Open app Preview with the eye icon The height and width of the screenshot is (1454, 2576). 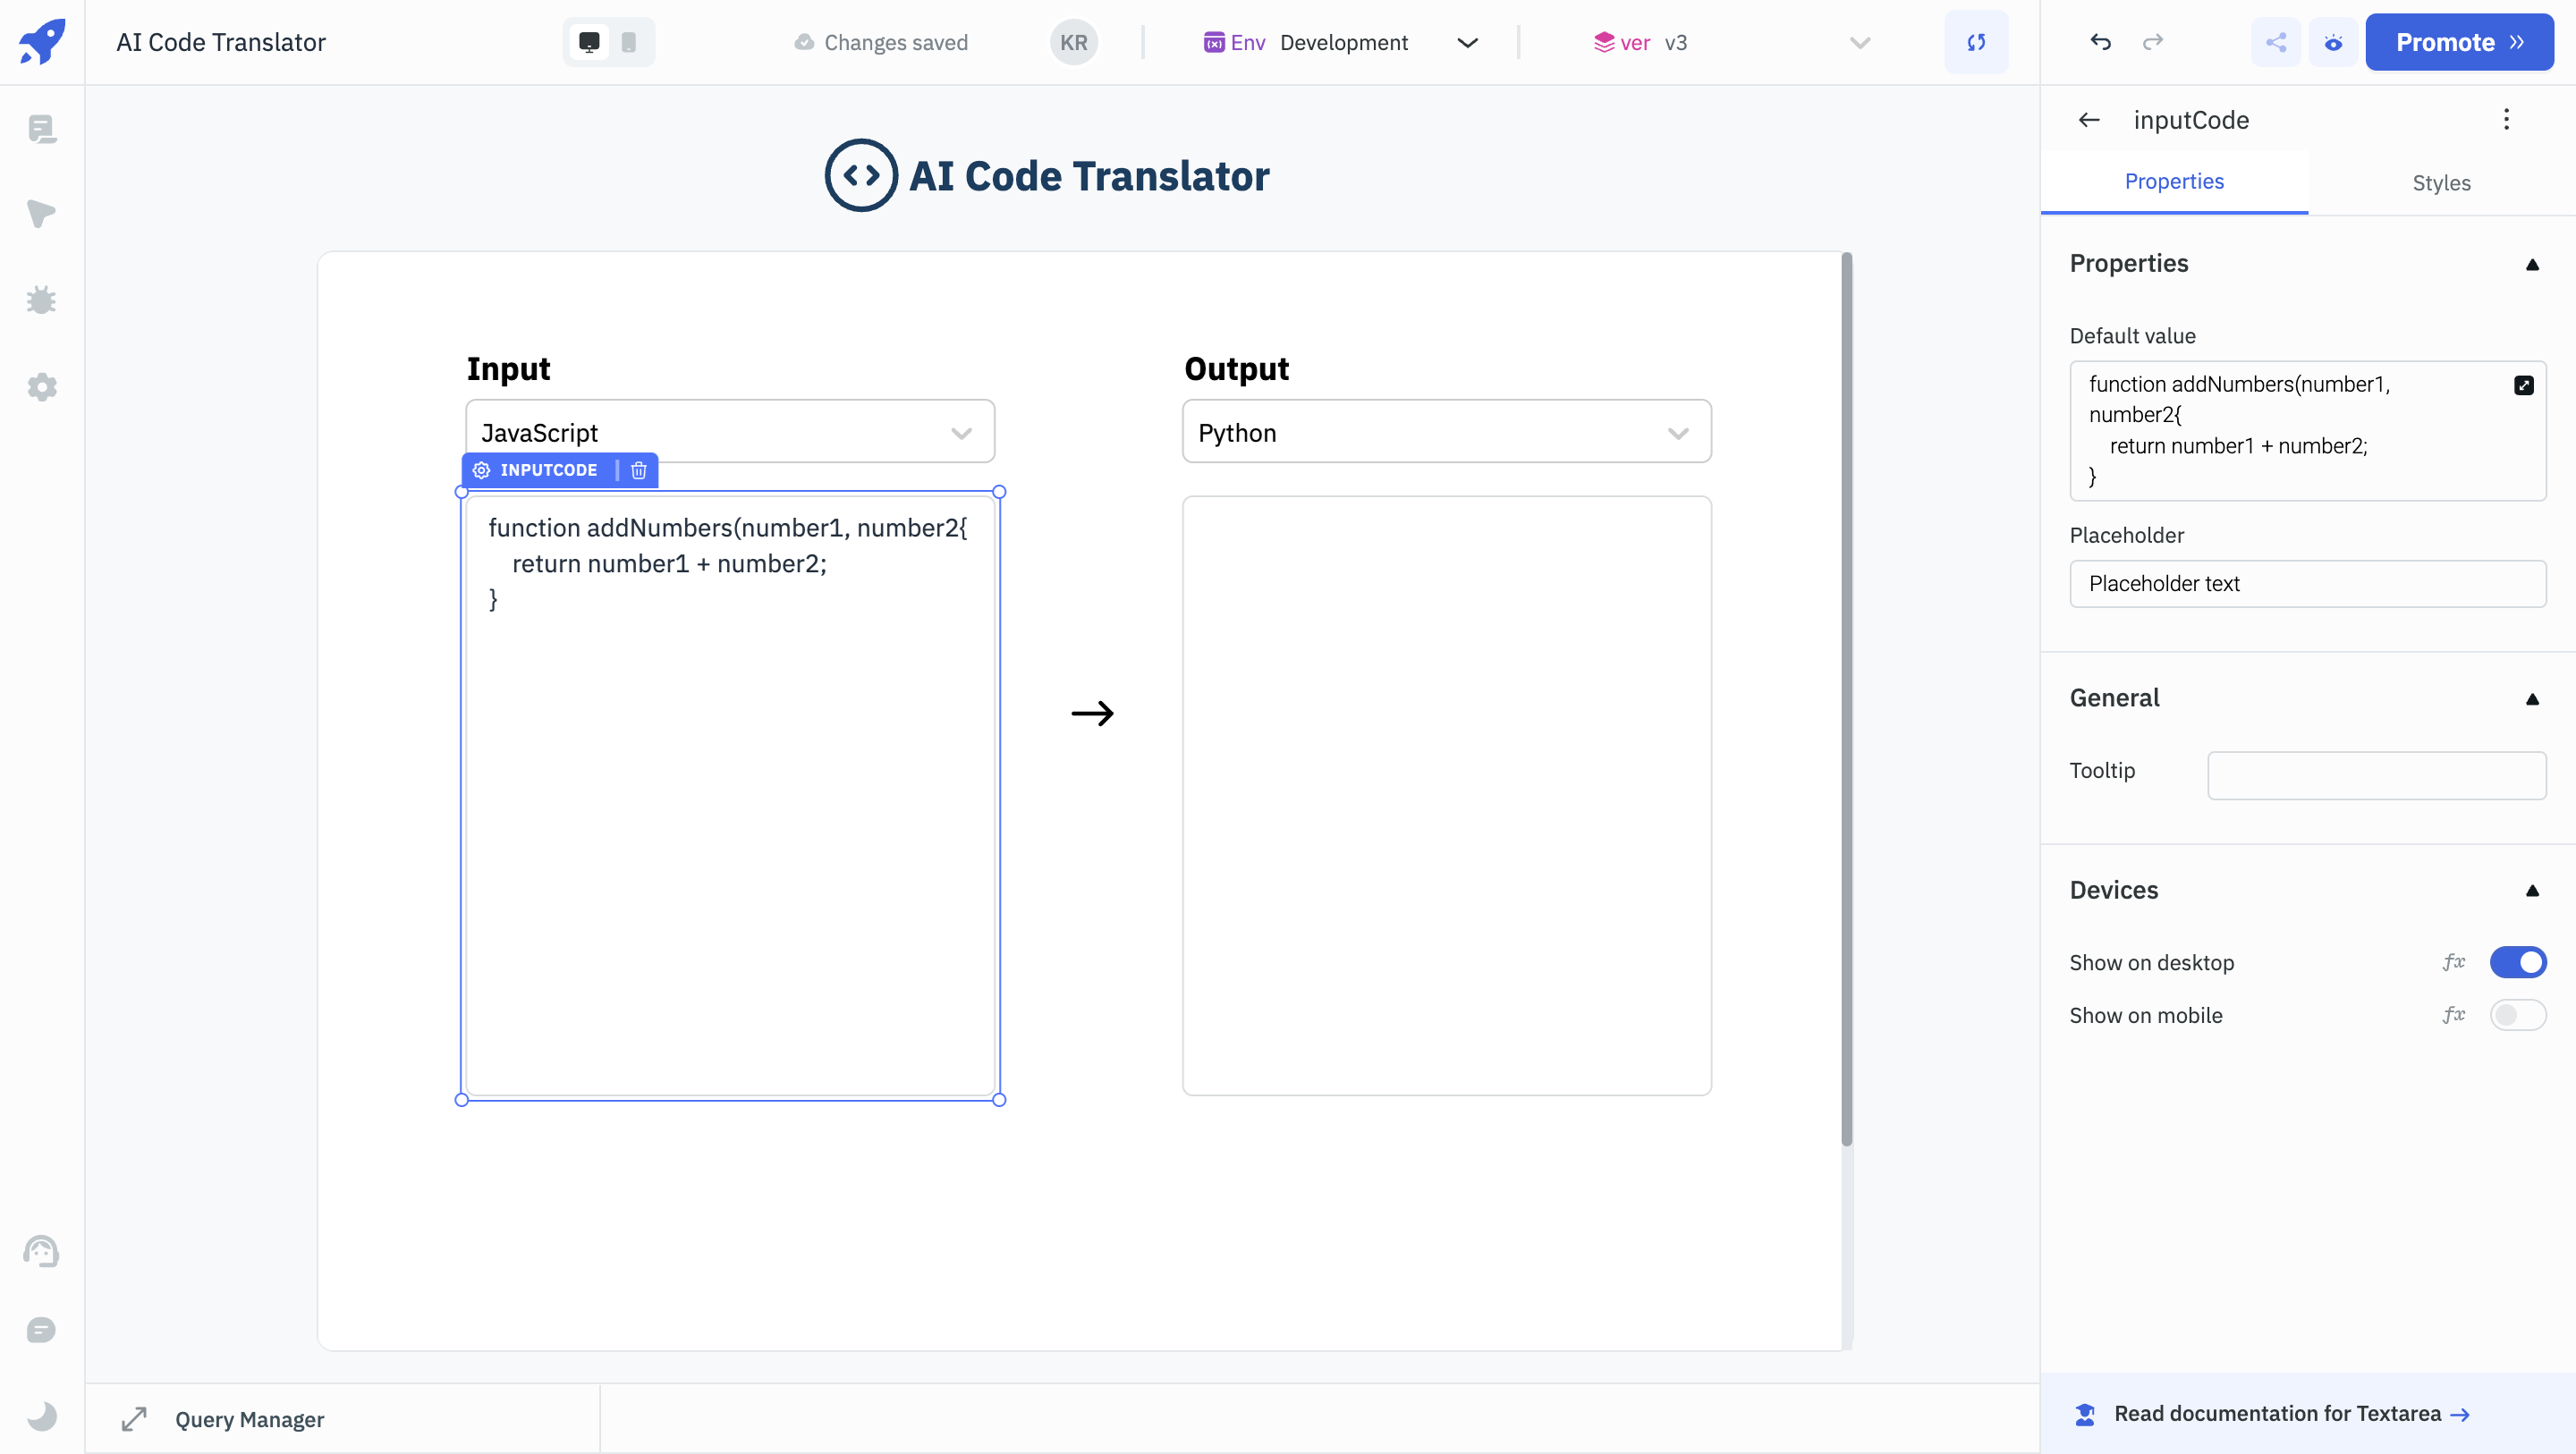[2334, 42]
